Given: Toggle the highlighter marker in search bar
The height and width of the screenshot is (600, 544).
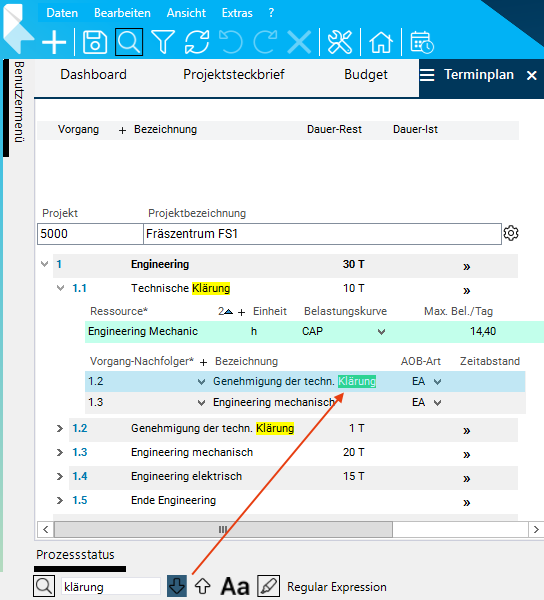Looking at the screenshot, I should point(269,586).
